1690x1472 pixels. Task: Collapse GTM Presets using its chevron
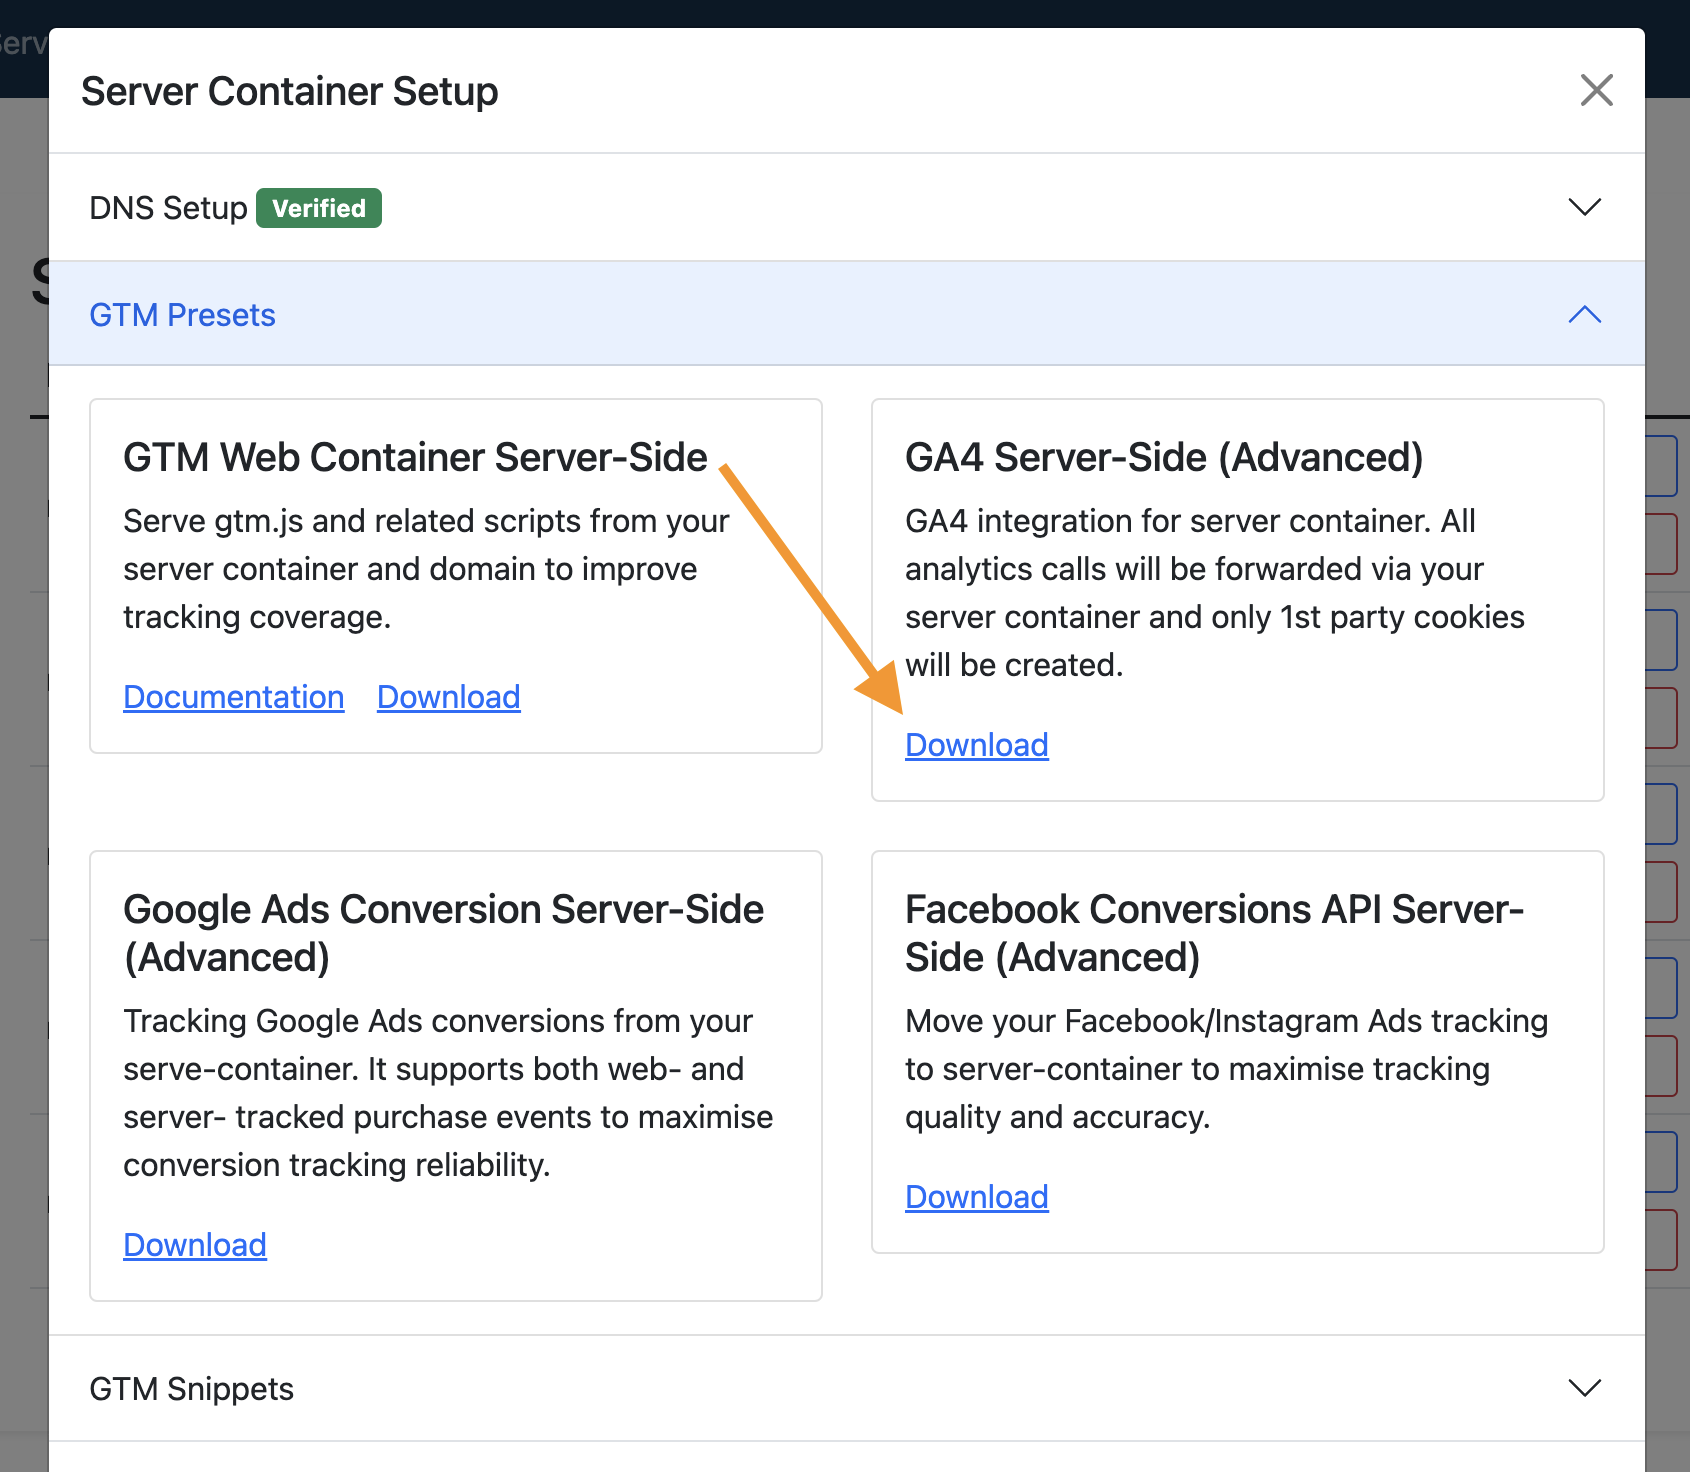tap(1584, 314)
